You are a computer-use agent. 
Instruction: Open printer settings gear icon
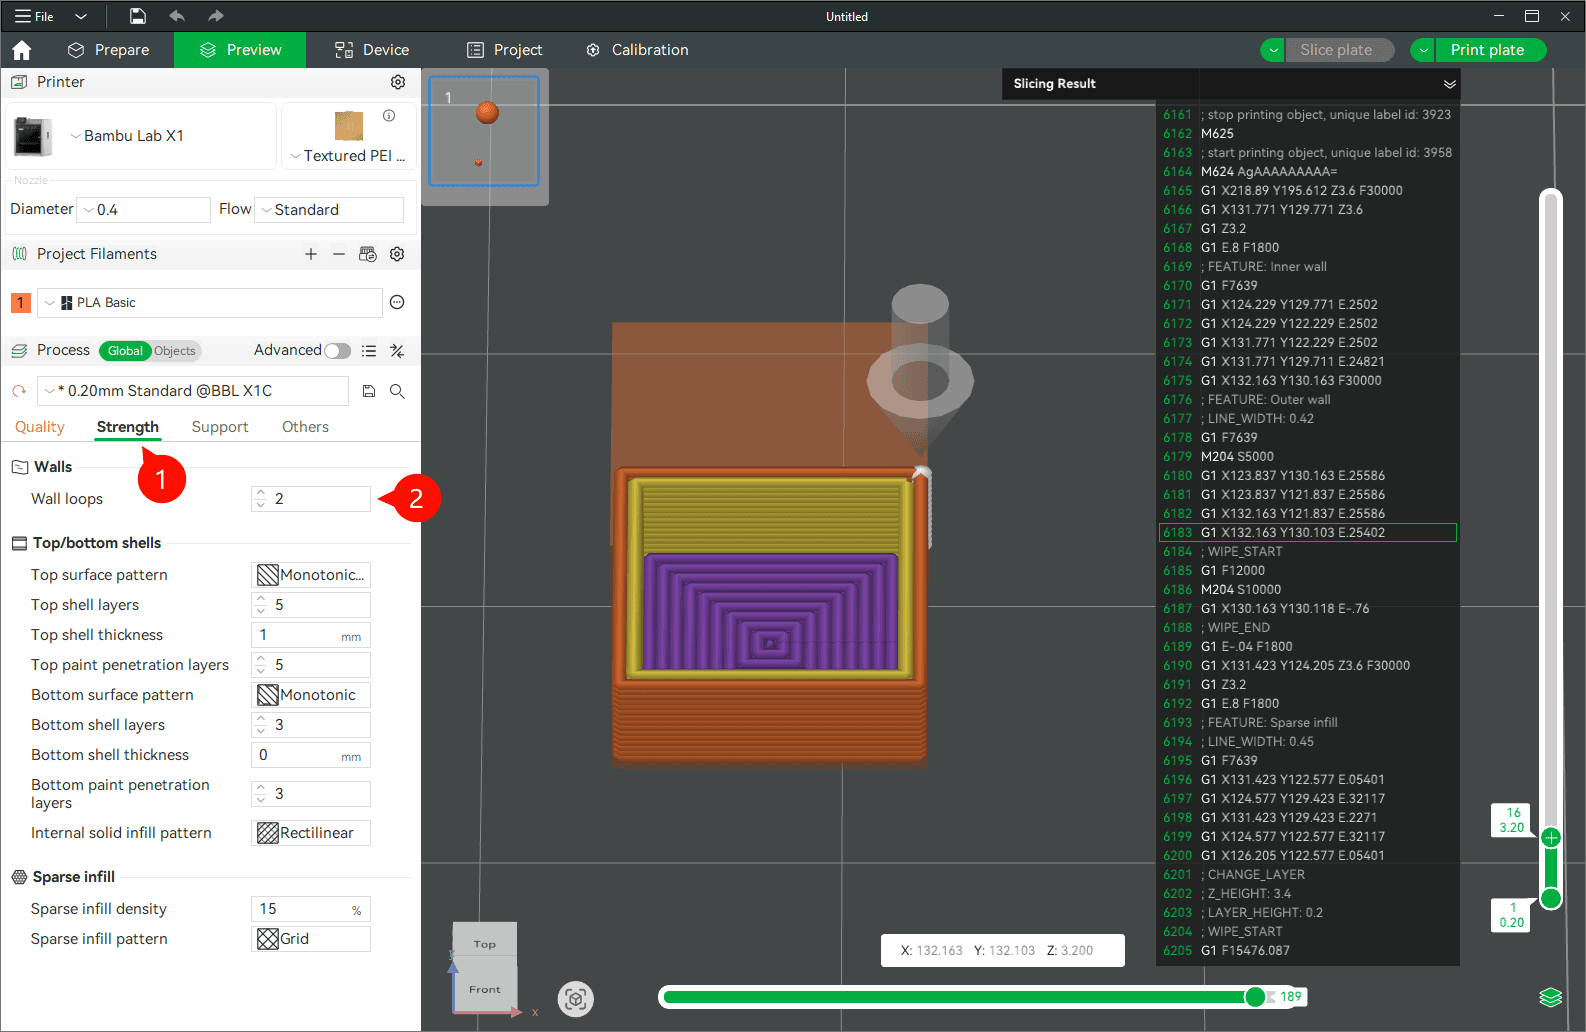point(398,82)
